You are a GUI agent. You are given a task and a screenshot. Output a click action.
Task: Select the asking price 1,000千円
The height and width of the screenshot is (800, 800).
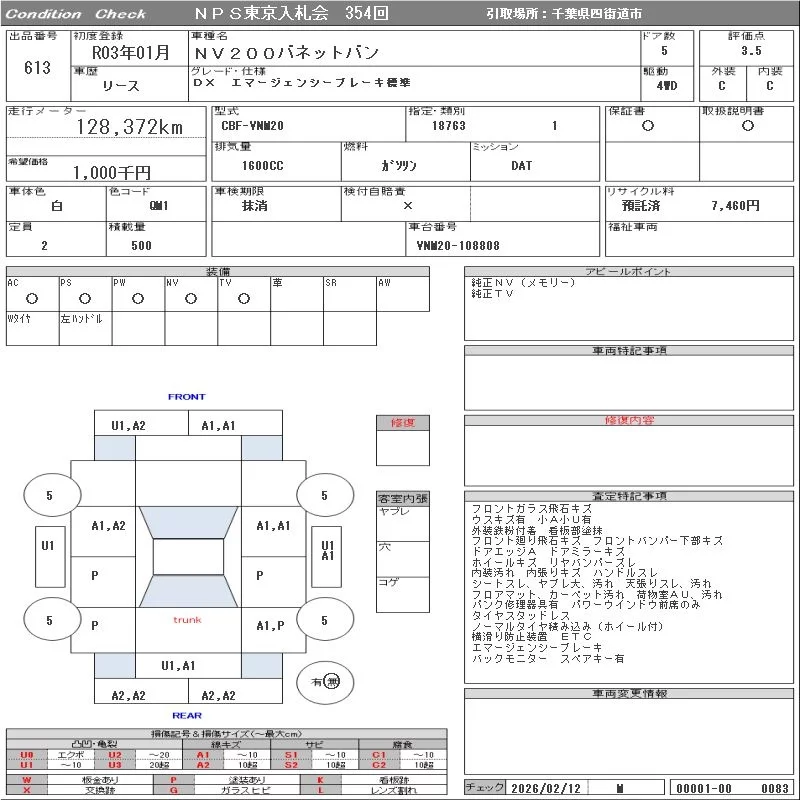[112, 172]
